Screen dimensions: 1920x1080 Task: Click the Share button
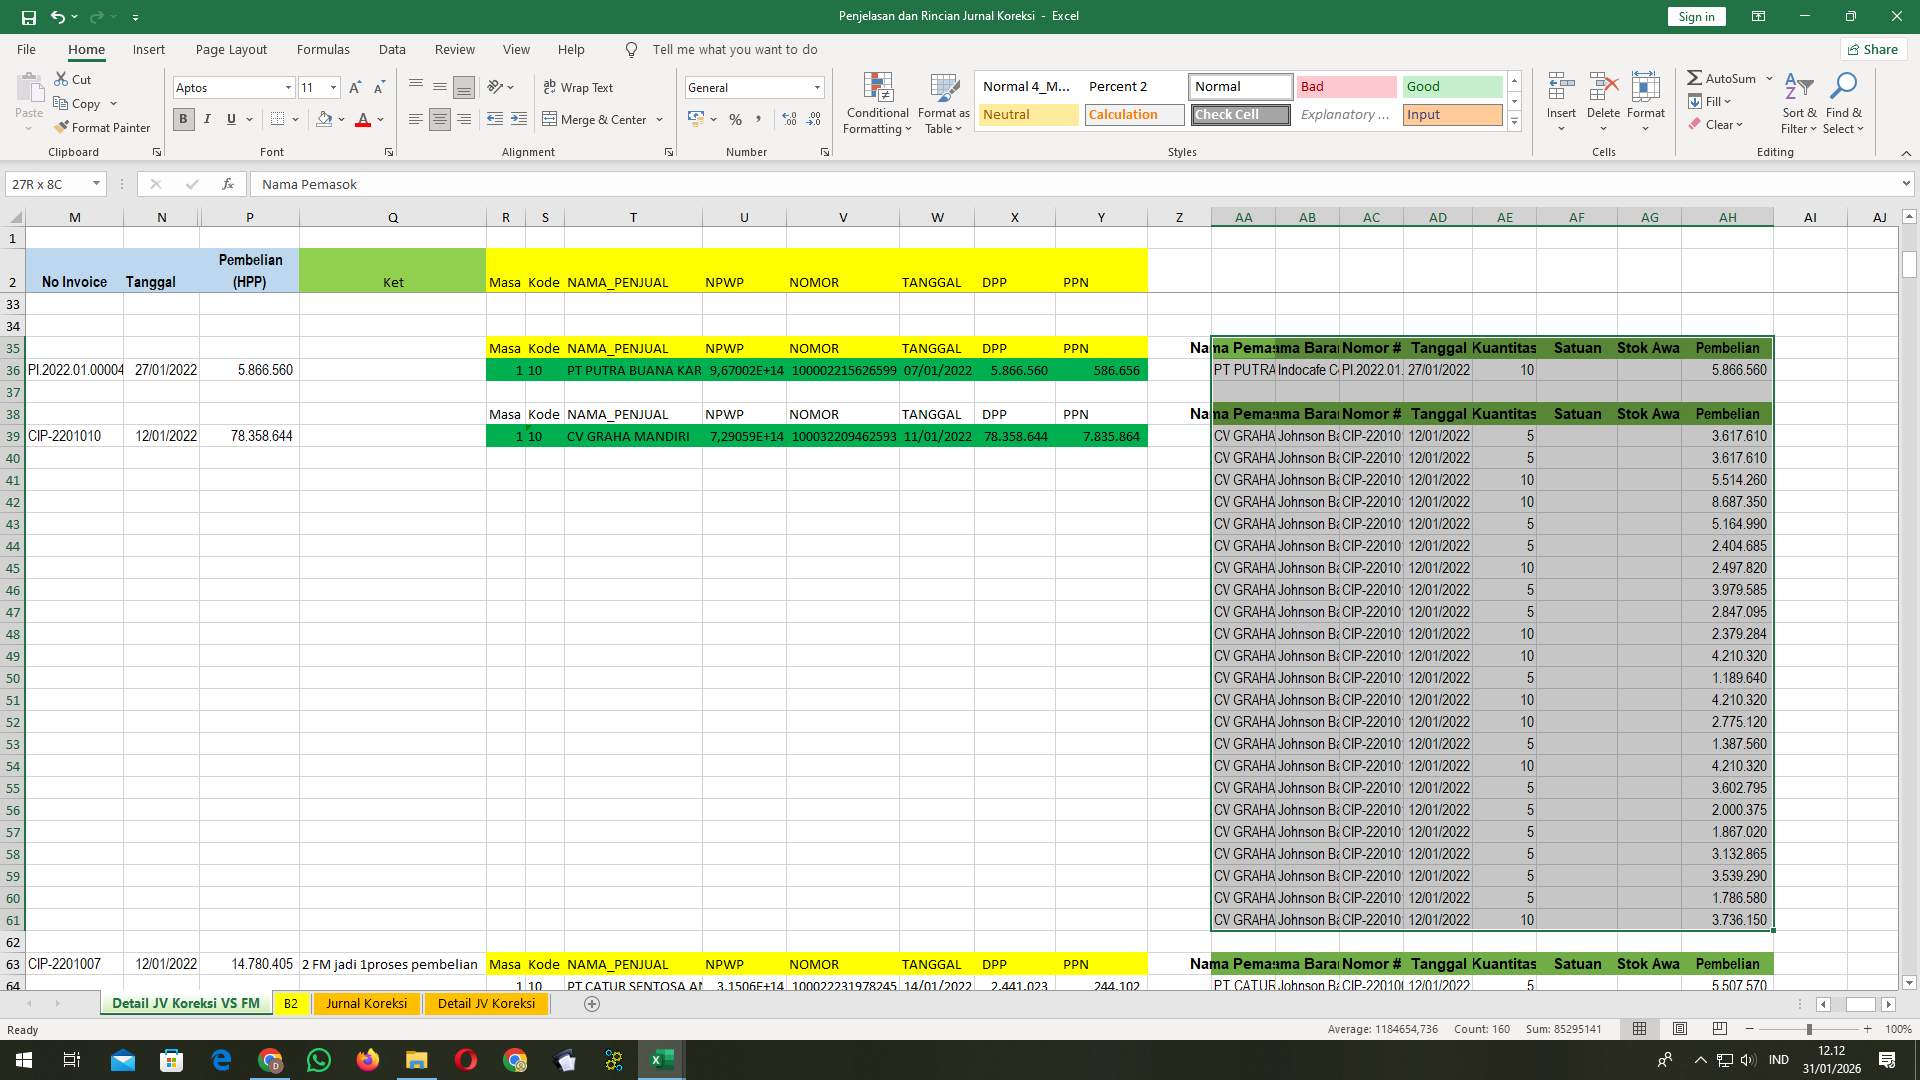(1872, 49)
